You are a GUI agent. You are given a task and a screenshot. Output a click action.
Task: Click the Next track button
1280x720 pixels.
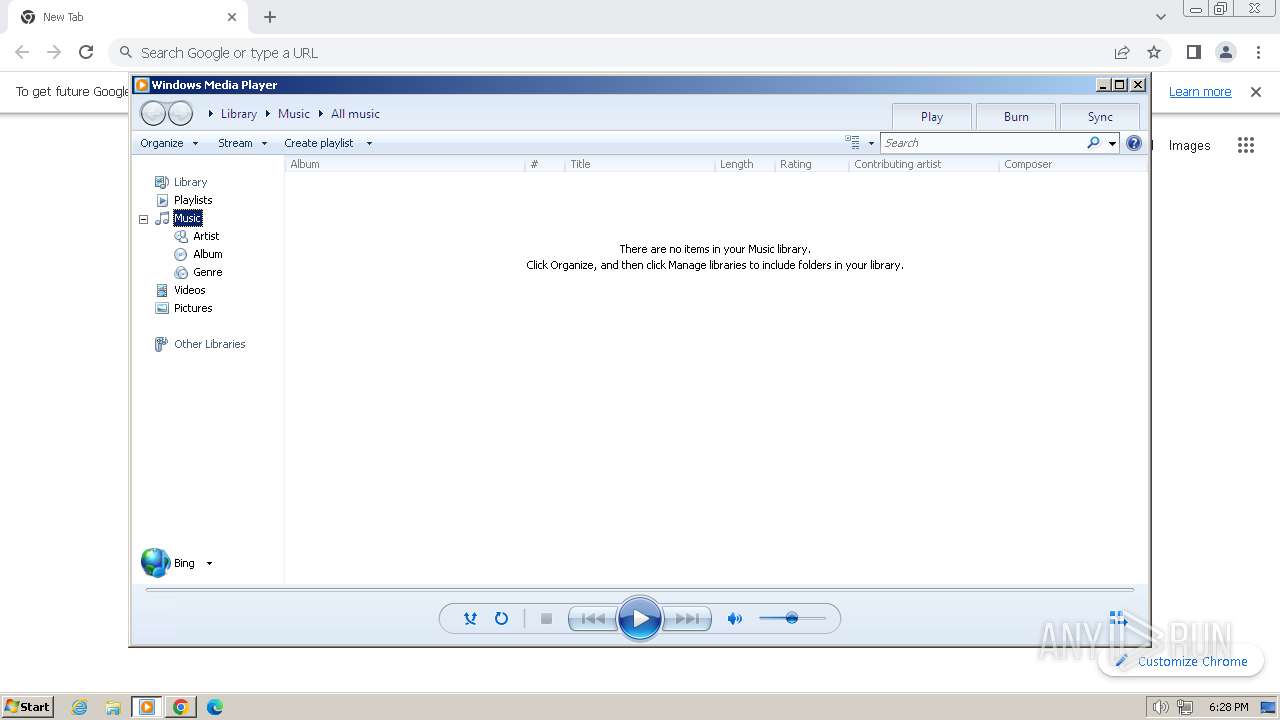point(687,619)
